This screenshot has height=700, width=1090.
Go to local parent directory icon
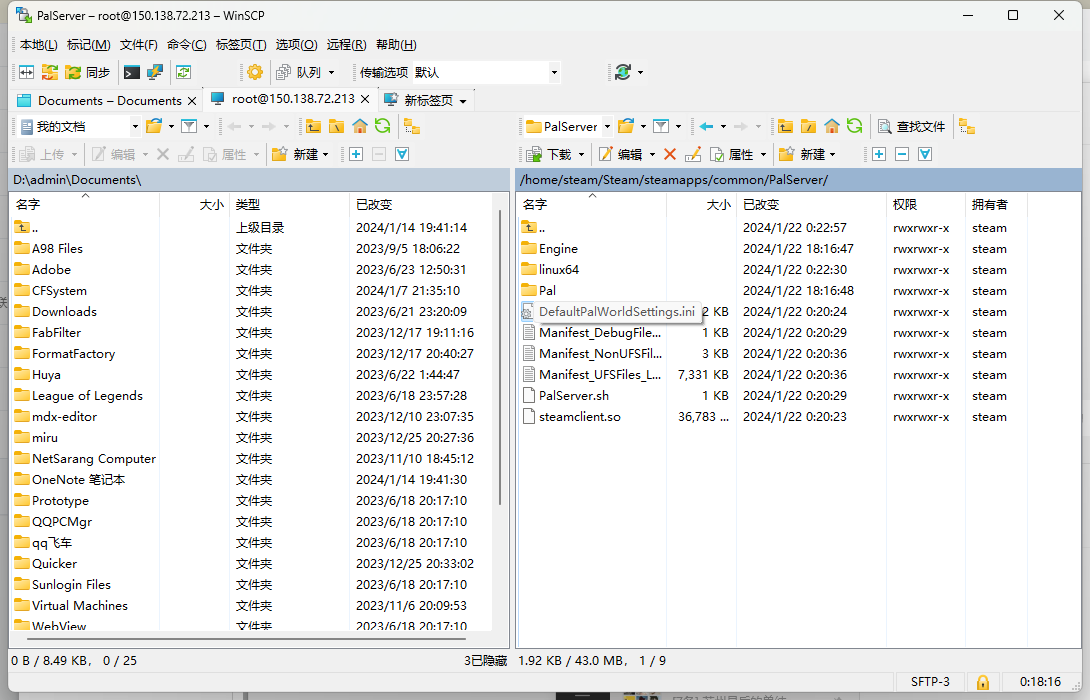point(314,127)
